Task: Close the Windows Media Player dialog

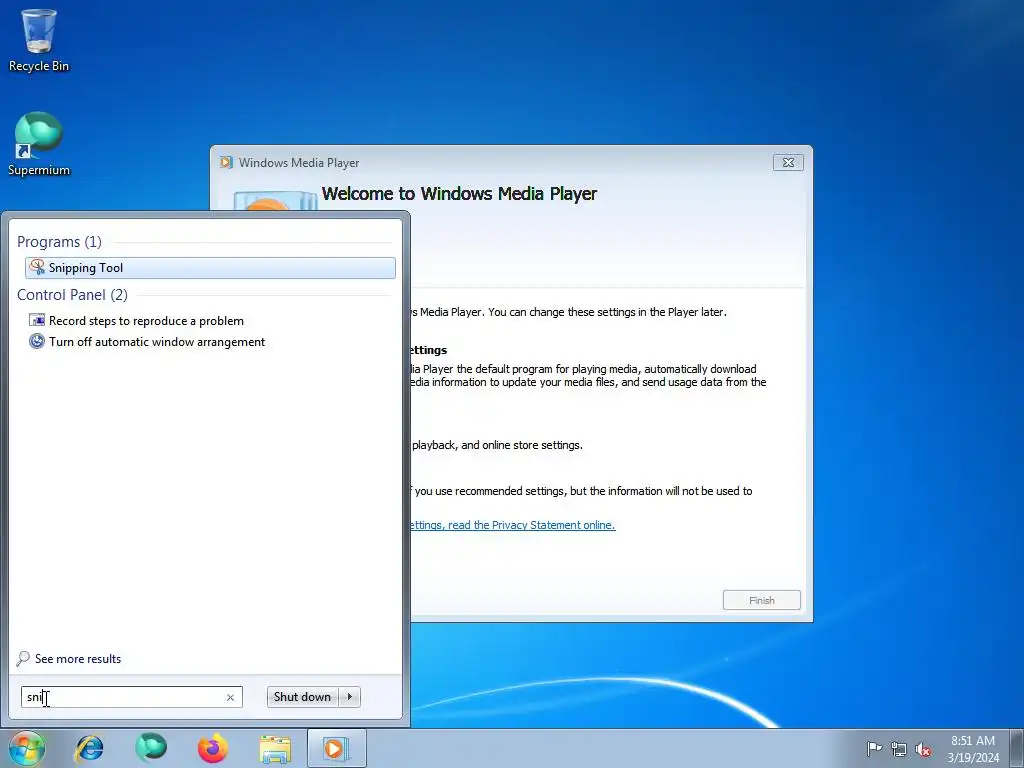Action: 788,163
